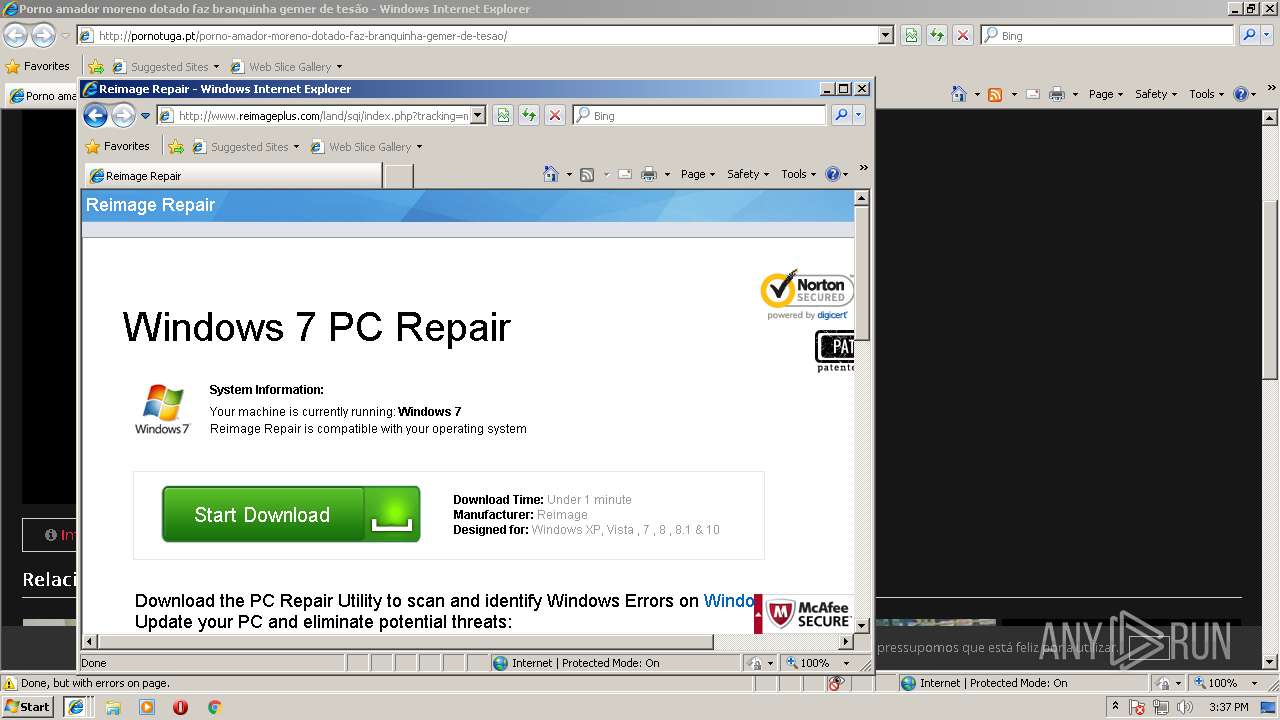Open Favorites star in Reimage Repair window
This screenshot has width=1280, height=720.
coord(118,146)
